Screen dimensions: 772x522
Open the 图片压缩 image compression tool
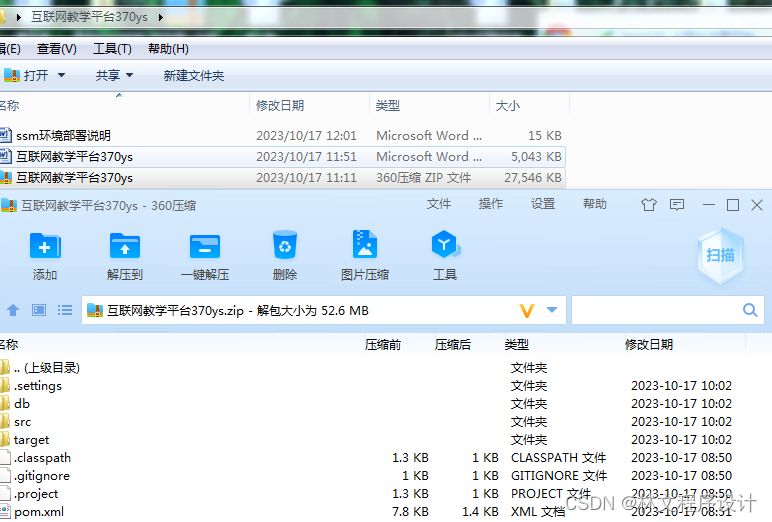(x=365, y=246)
